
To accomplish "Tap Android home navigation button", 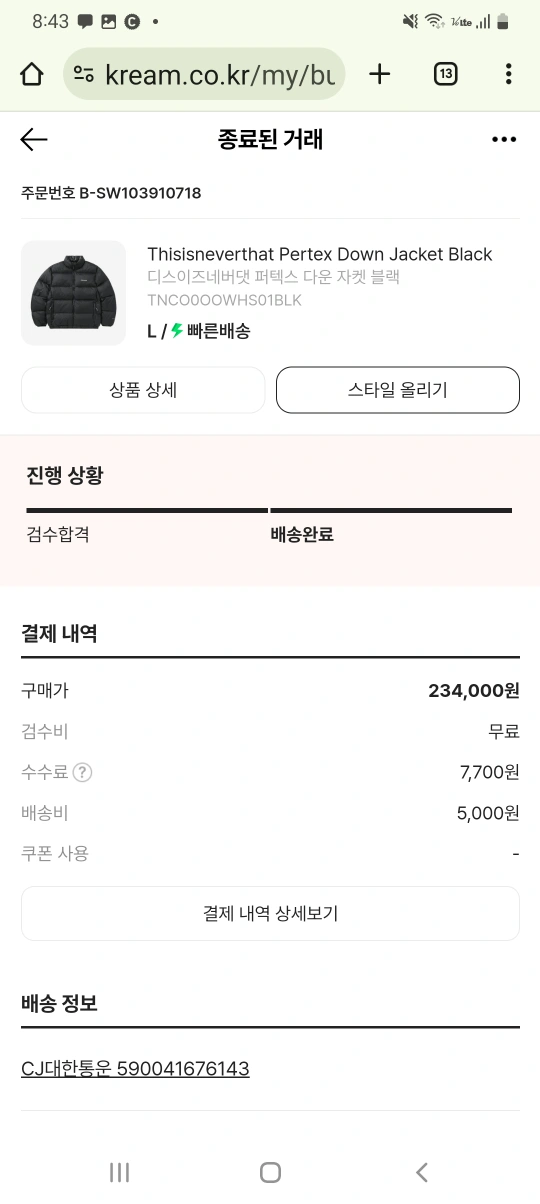I will pos(270,1172).
